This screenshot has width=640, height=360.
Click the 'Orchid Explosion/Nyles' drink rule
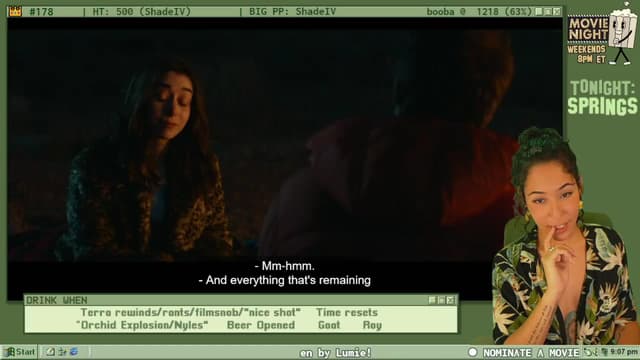tap(142, 325)
